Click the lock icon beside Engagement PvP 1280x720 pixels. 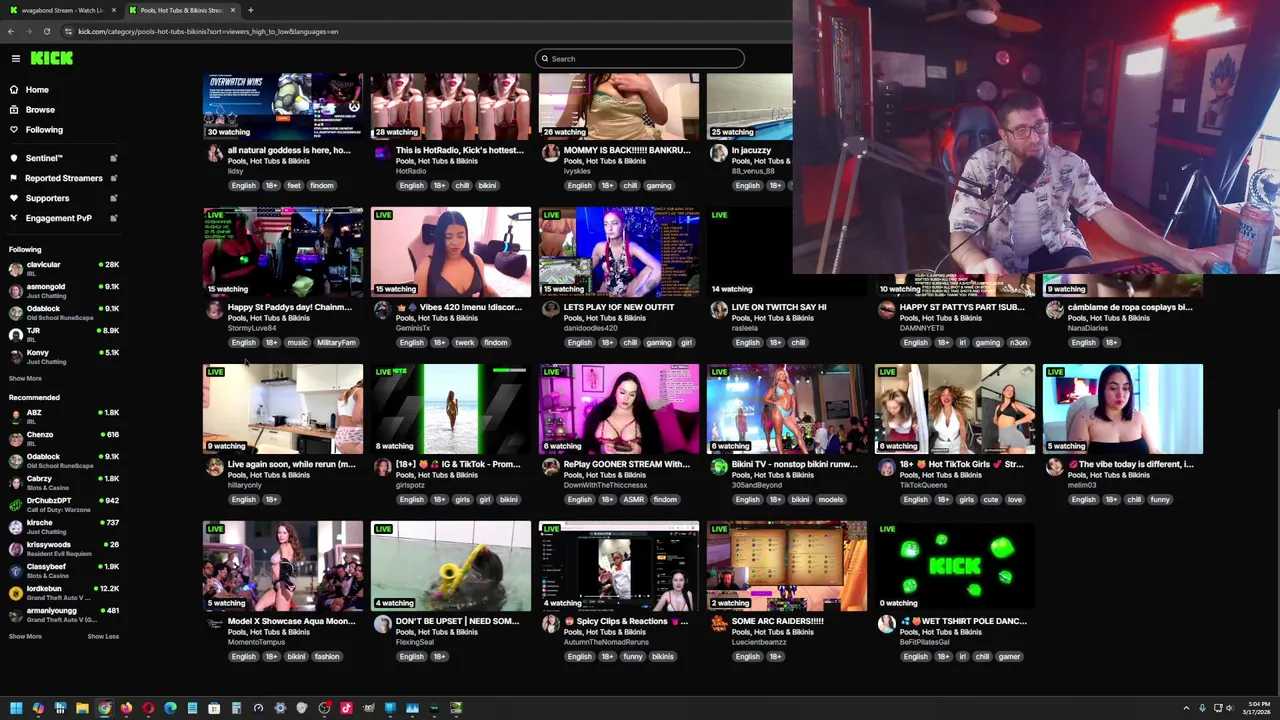tap(113, 218)
